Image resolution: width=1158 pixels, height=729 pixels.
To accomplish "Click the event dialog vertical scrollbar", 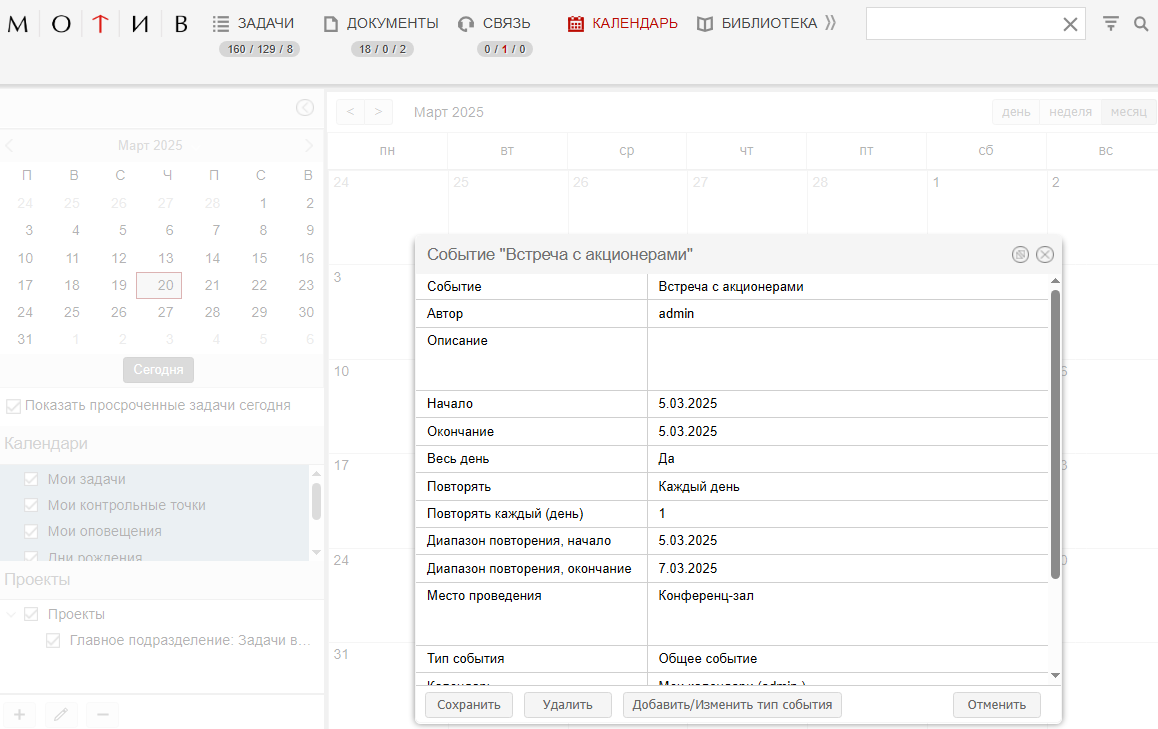I will [x=1055, y=430].
